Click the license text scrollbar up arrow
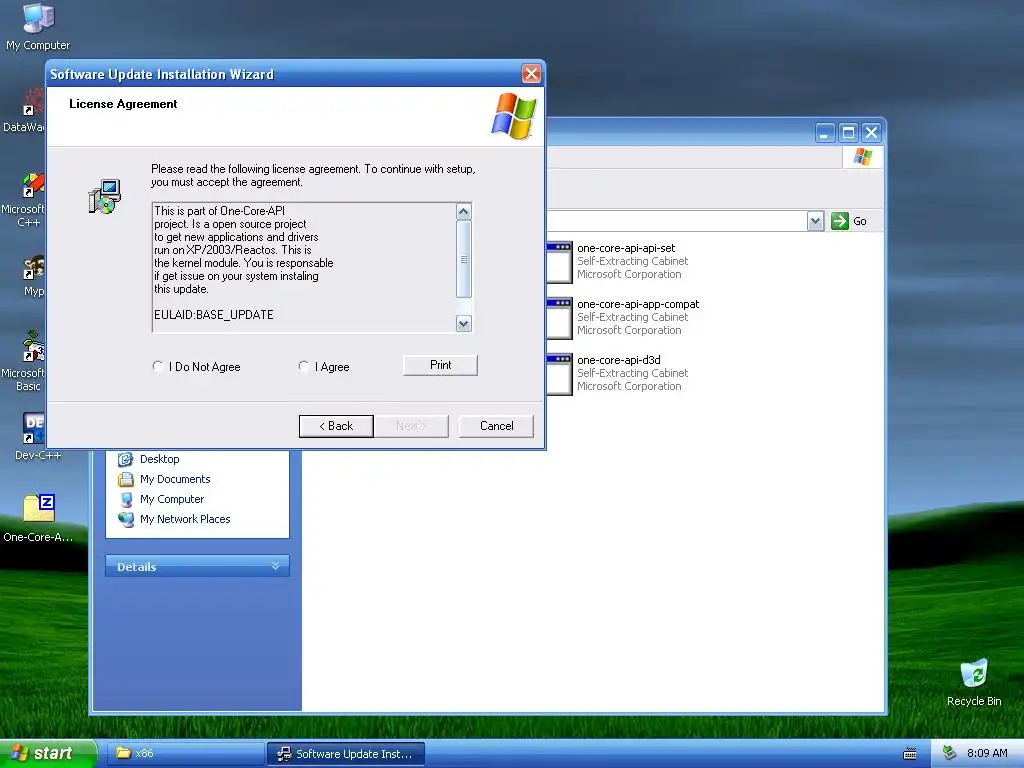The image size is (1024, 768). pos(464,212)
